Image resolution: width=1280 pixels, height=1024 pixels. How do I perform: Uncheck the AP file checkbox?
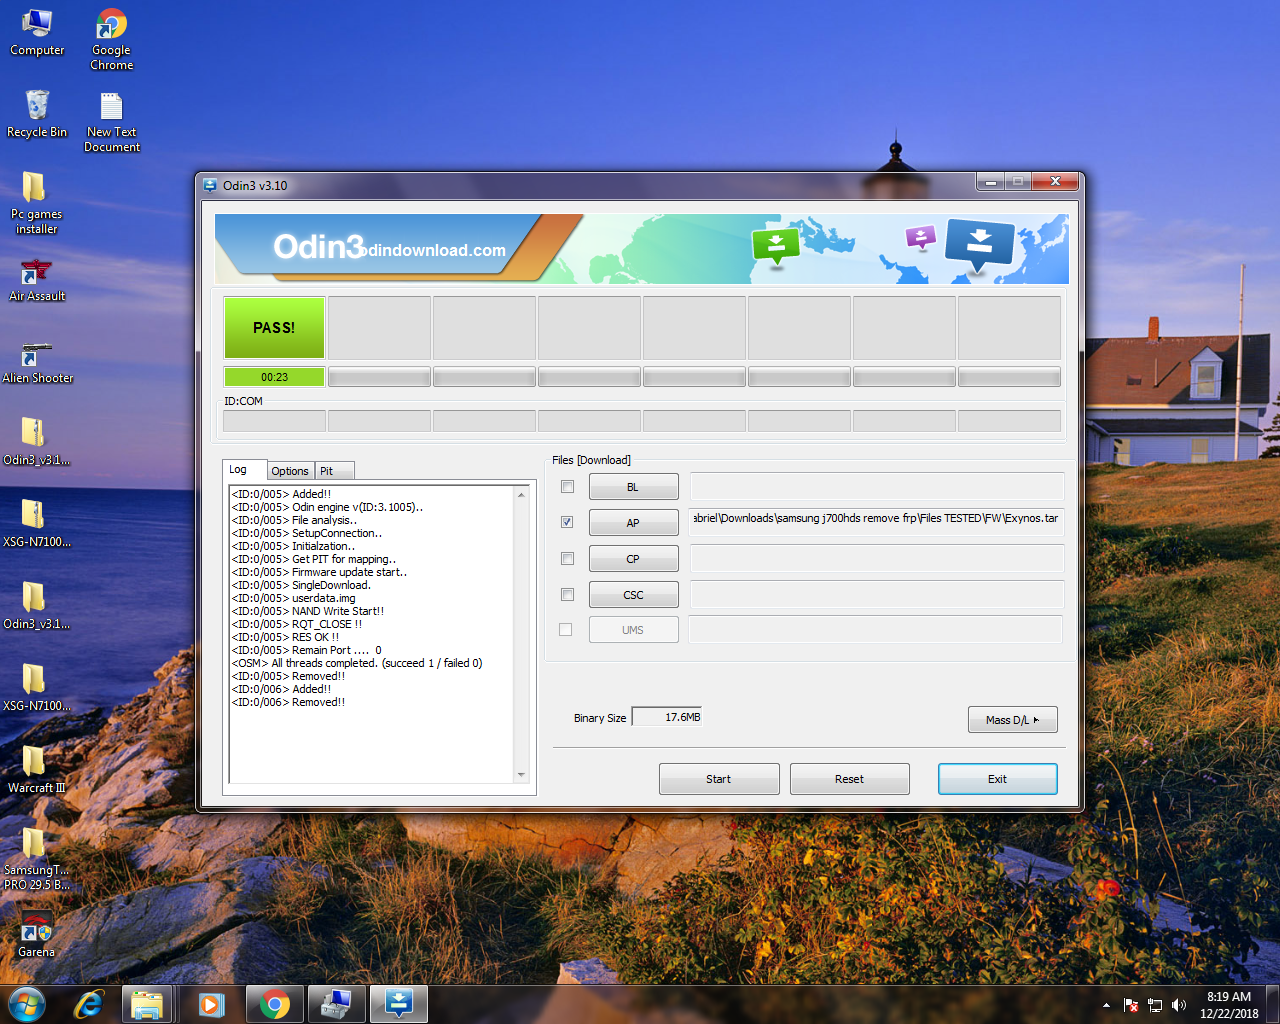(x=567, y=522)
